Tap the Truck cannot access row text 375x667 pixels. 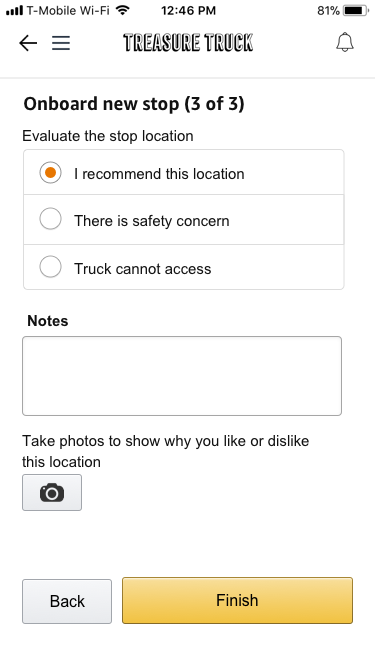point(142,269)
